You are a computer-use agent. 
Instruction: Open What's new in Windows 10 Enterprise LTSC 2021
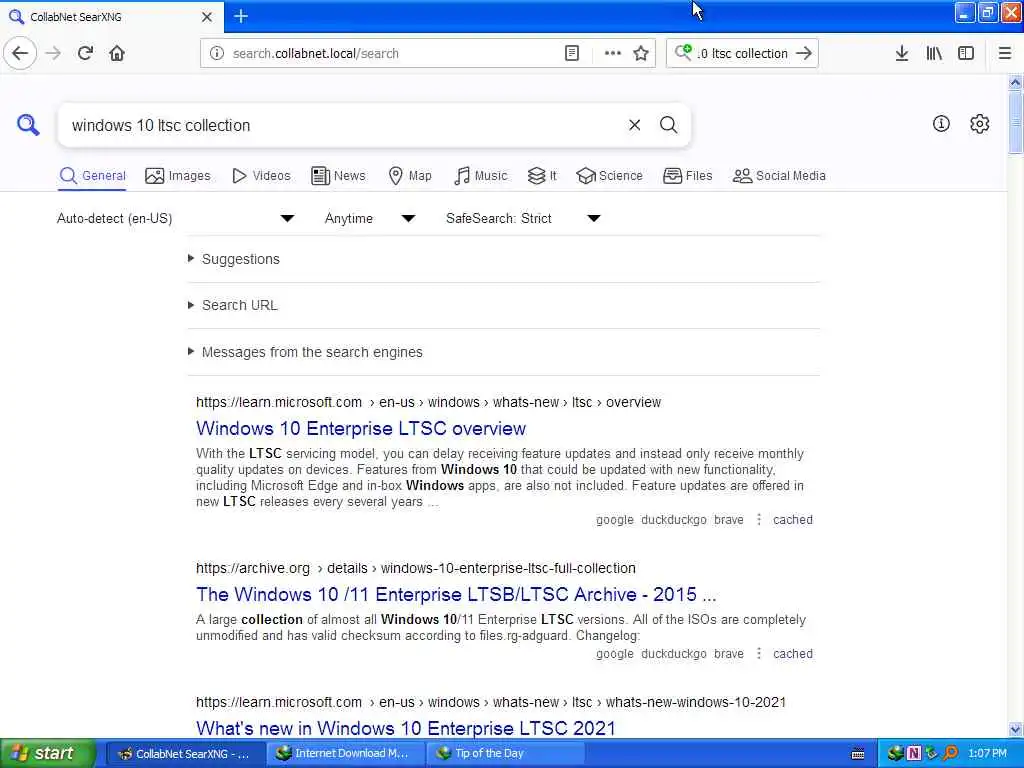(x=406, y=728)
